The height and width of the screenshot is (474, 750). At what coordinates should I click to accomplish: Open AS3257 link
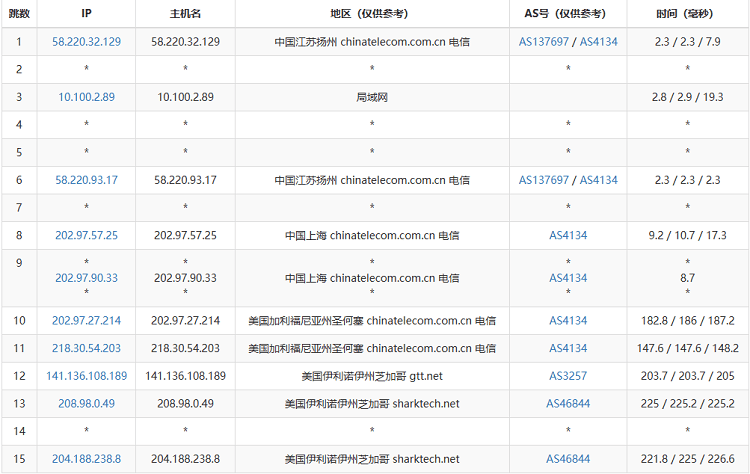coord(568,376)
